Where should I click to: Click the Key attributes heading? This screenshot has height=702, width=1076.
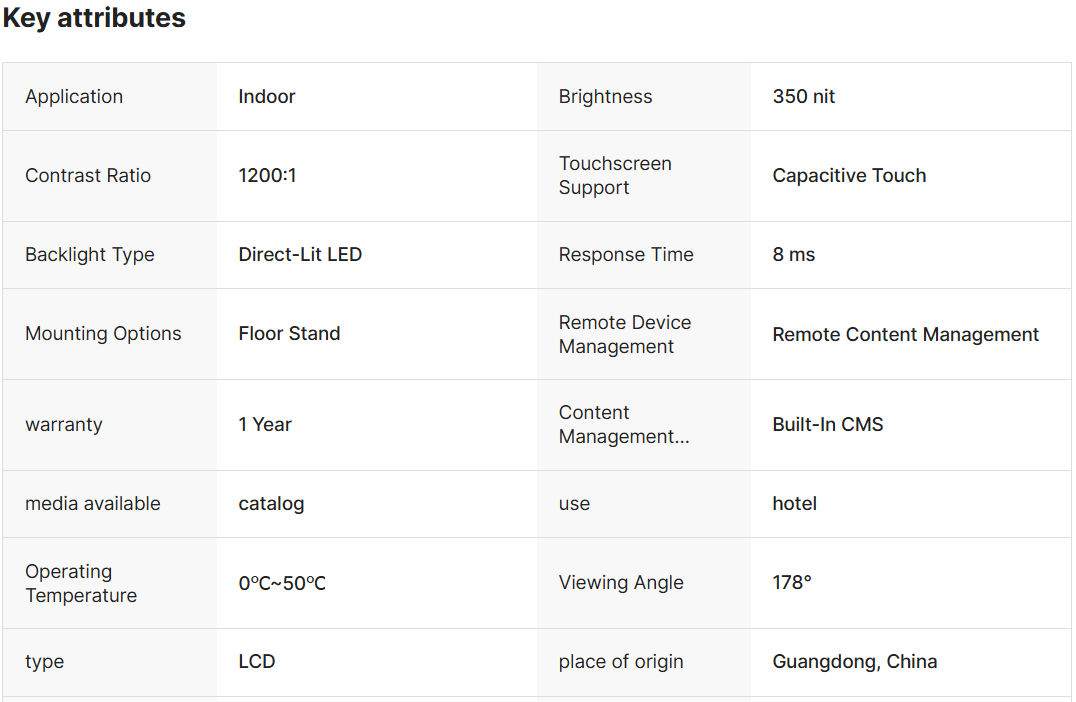(94, 18)
